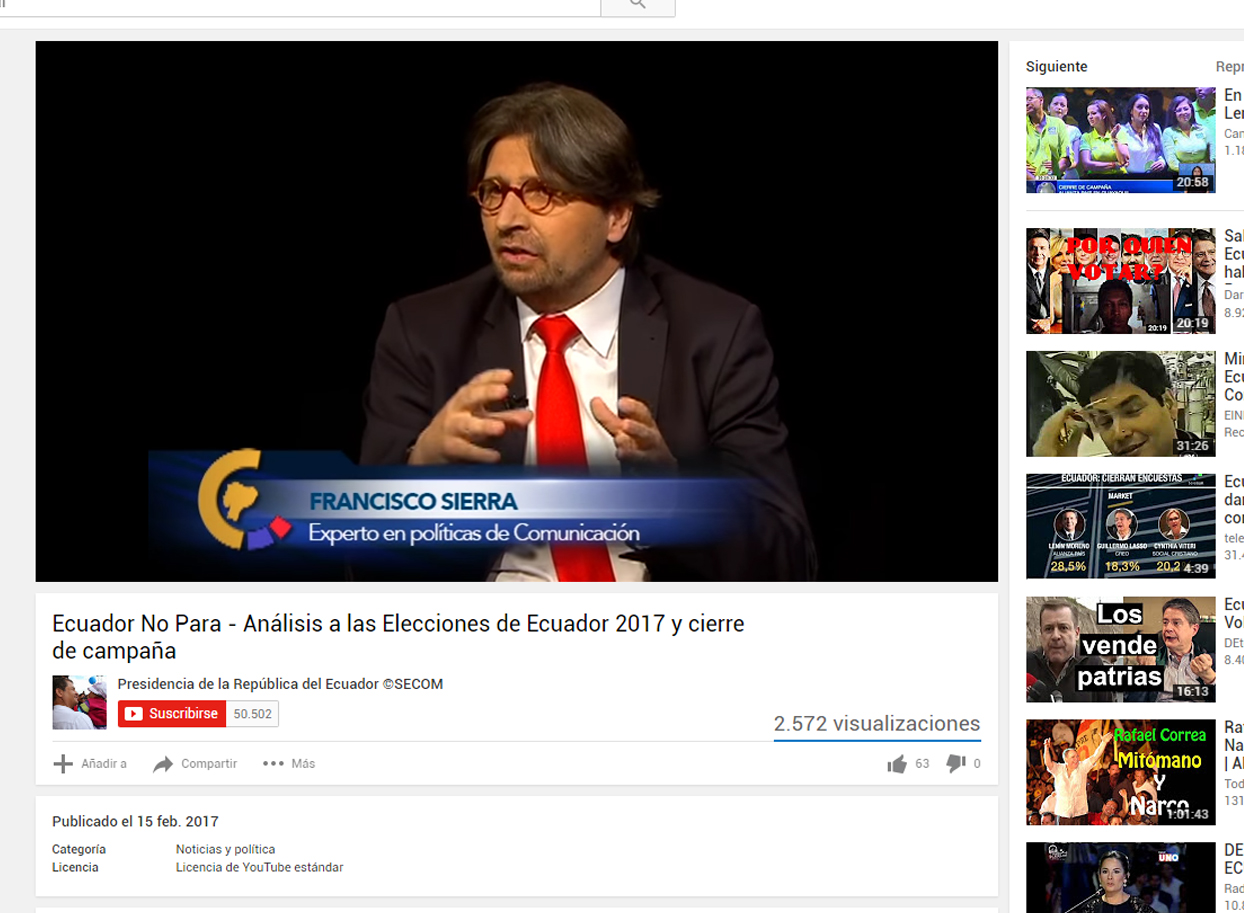Click the Compartir share arrow icon
This screenshot has height=913, width=1244.
pos(163,764)
